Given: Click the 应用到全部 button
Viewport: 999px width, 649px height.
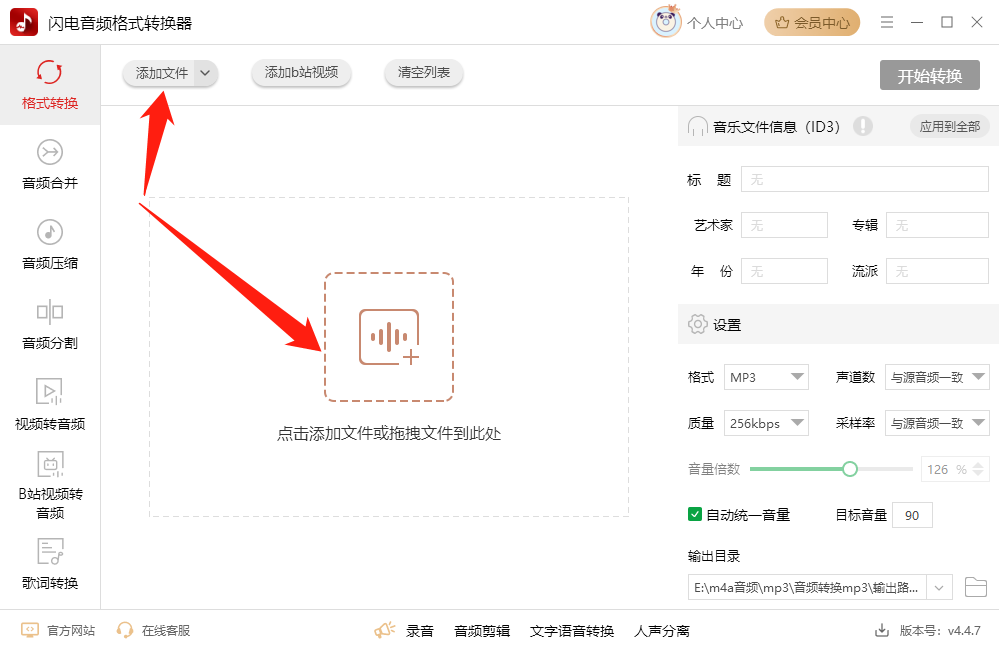Looking at the screenshot, I should point(949,126).
